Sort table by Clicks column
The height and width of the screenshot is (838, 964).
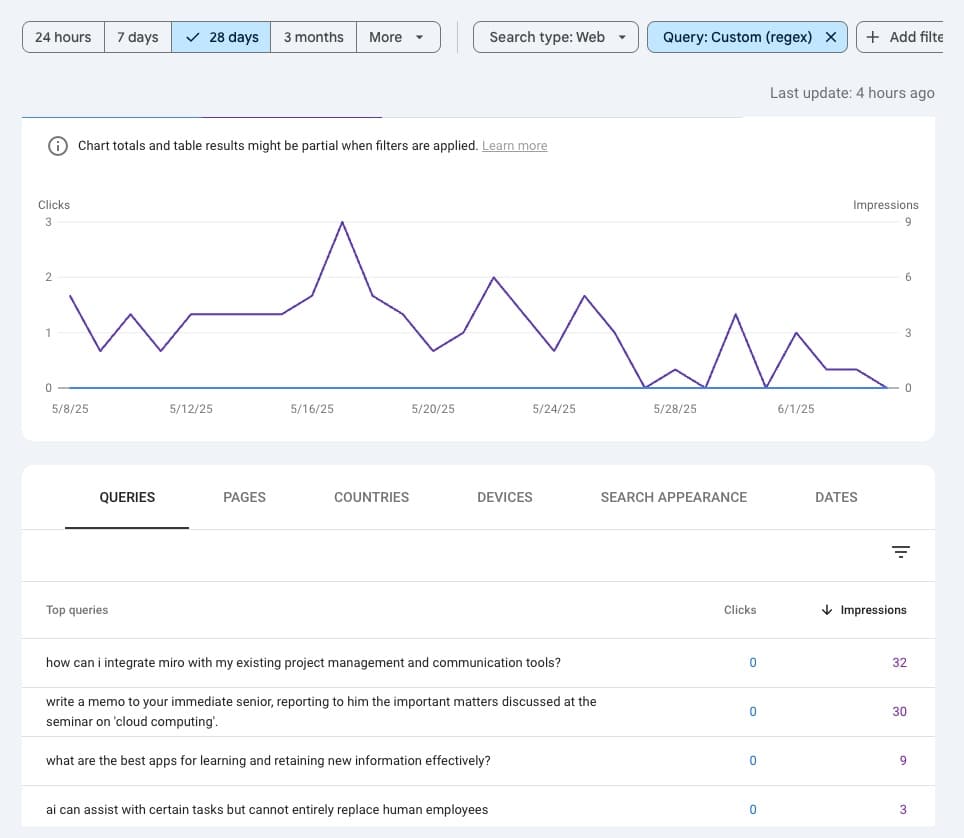click(740, 610)
